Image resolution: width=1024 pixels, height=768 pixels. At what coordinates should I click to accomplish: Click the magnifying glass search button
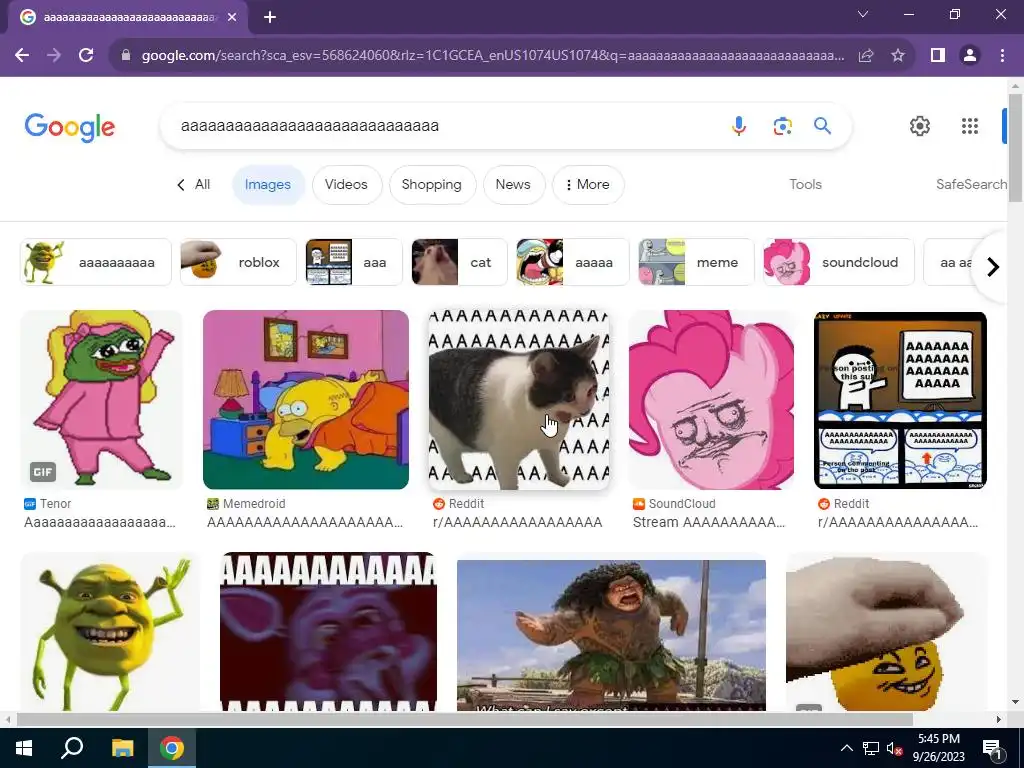[x=822, y=125]
